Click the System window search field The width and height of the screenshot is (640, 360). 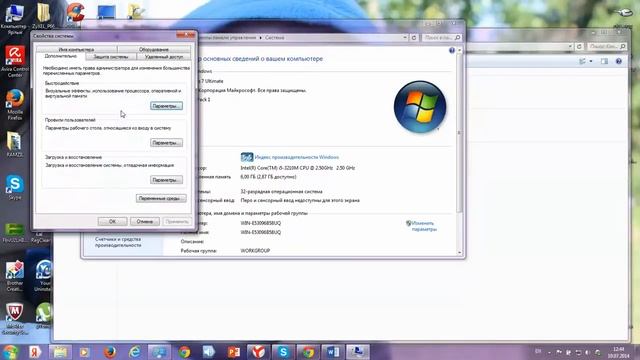(x=441, y=38)
